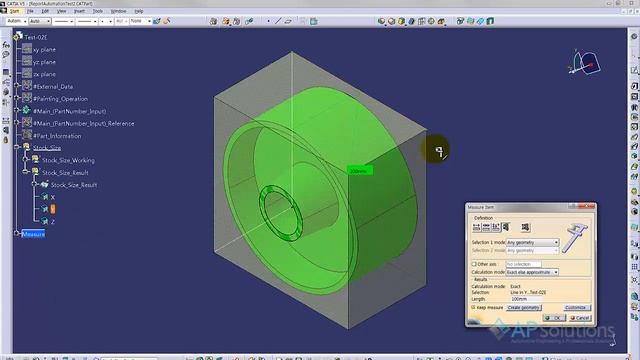
Task: Cancel the Measure Item dialog
Action: pos(580,318)
